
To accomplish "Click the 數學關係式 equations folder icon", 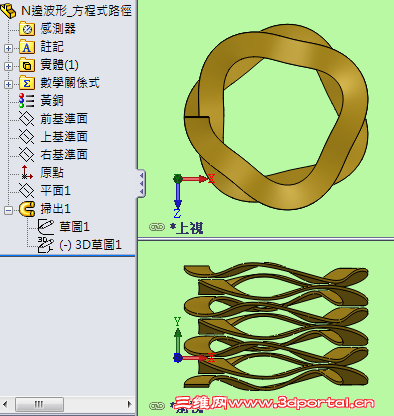I will pyautogui.click(x=27, y=83).
